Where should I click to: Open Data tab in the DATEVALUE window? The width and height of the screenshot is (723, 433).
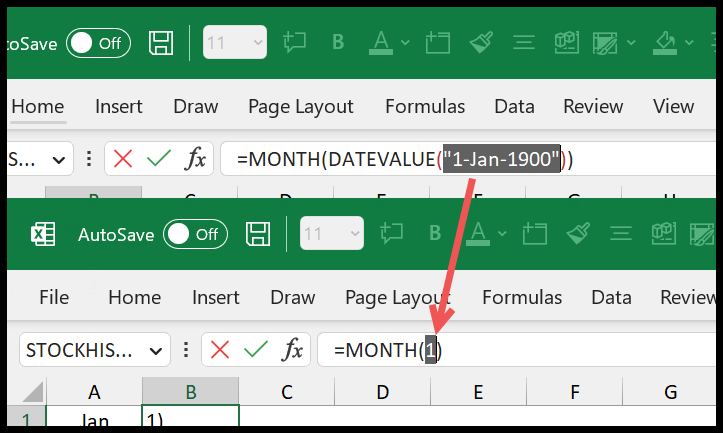514,107
